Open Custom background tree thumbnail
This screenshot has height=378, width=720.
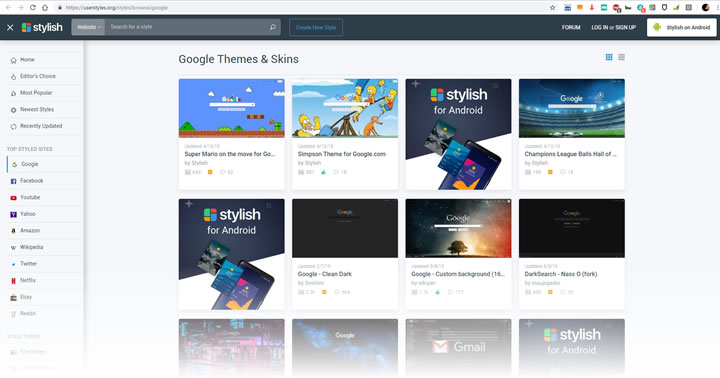coord(458,228)
